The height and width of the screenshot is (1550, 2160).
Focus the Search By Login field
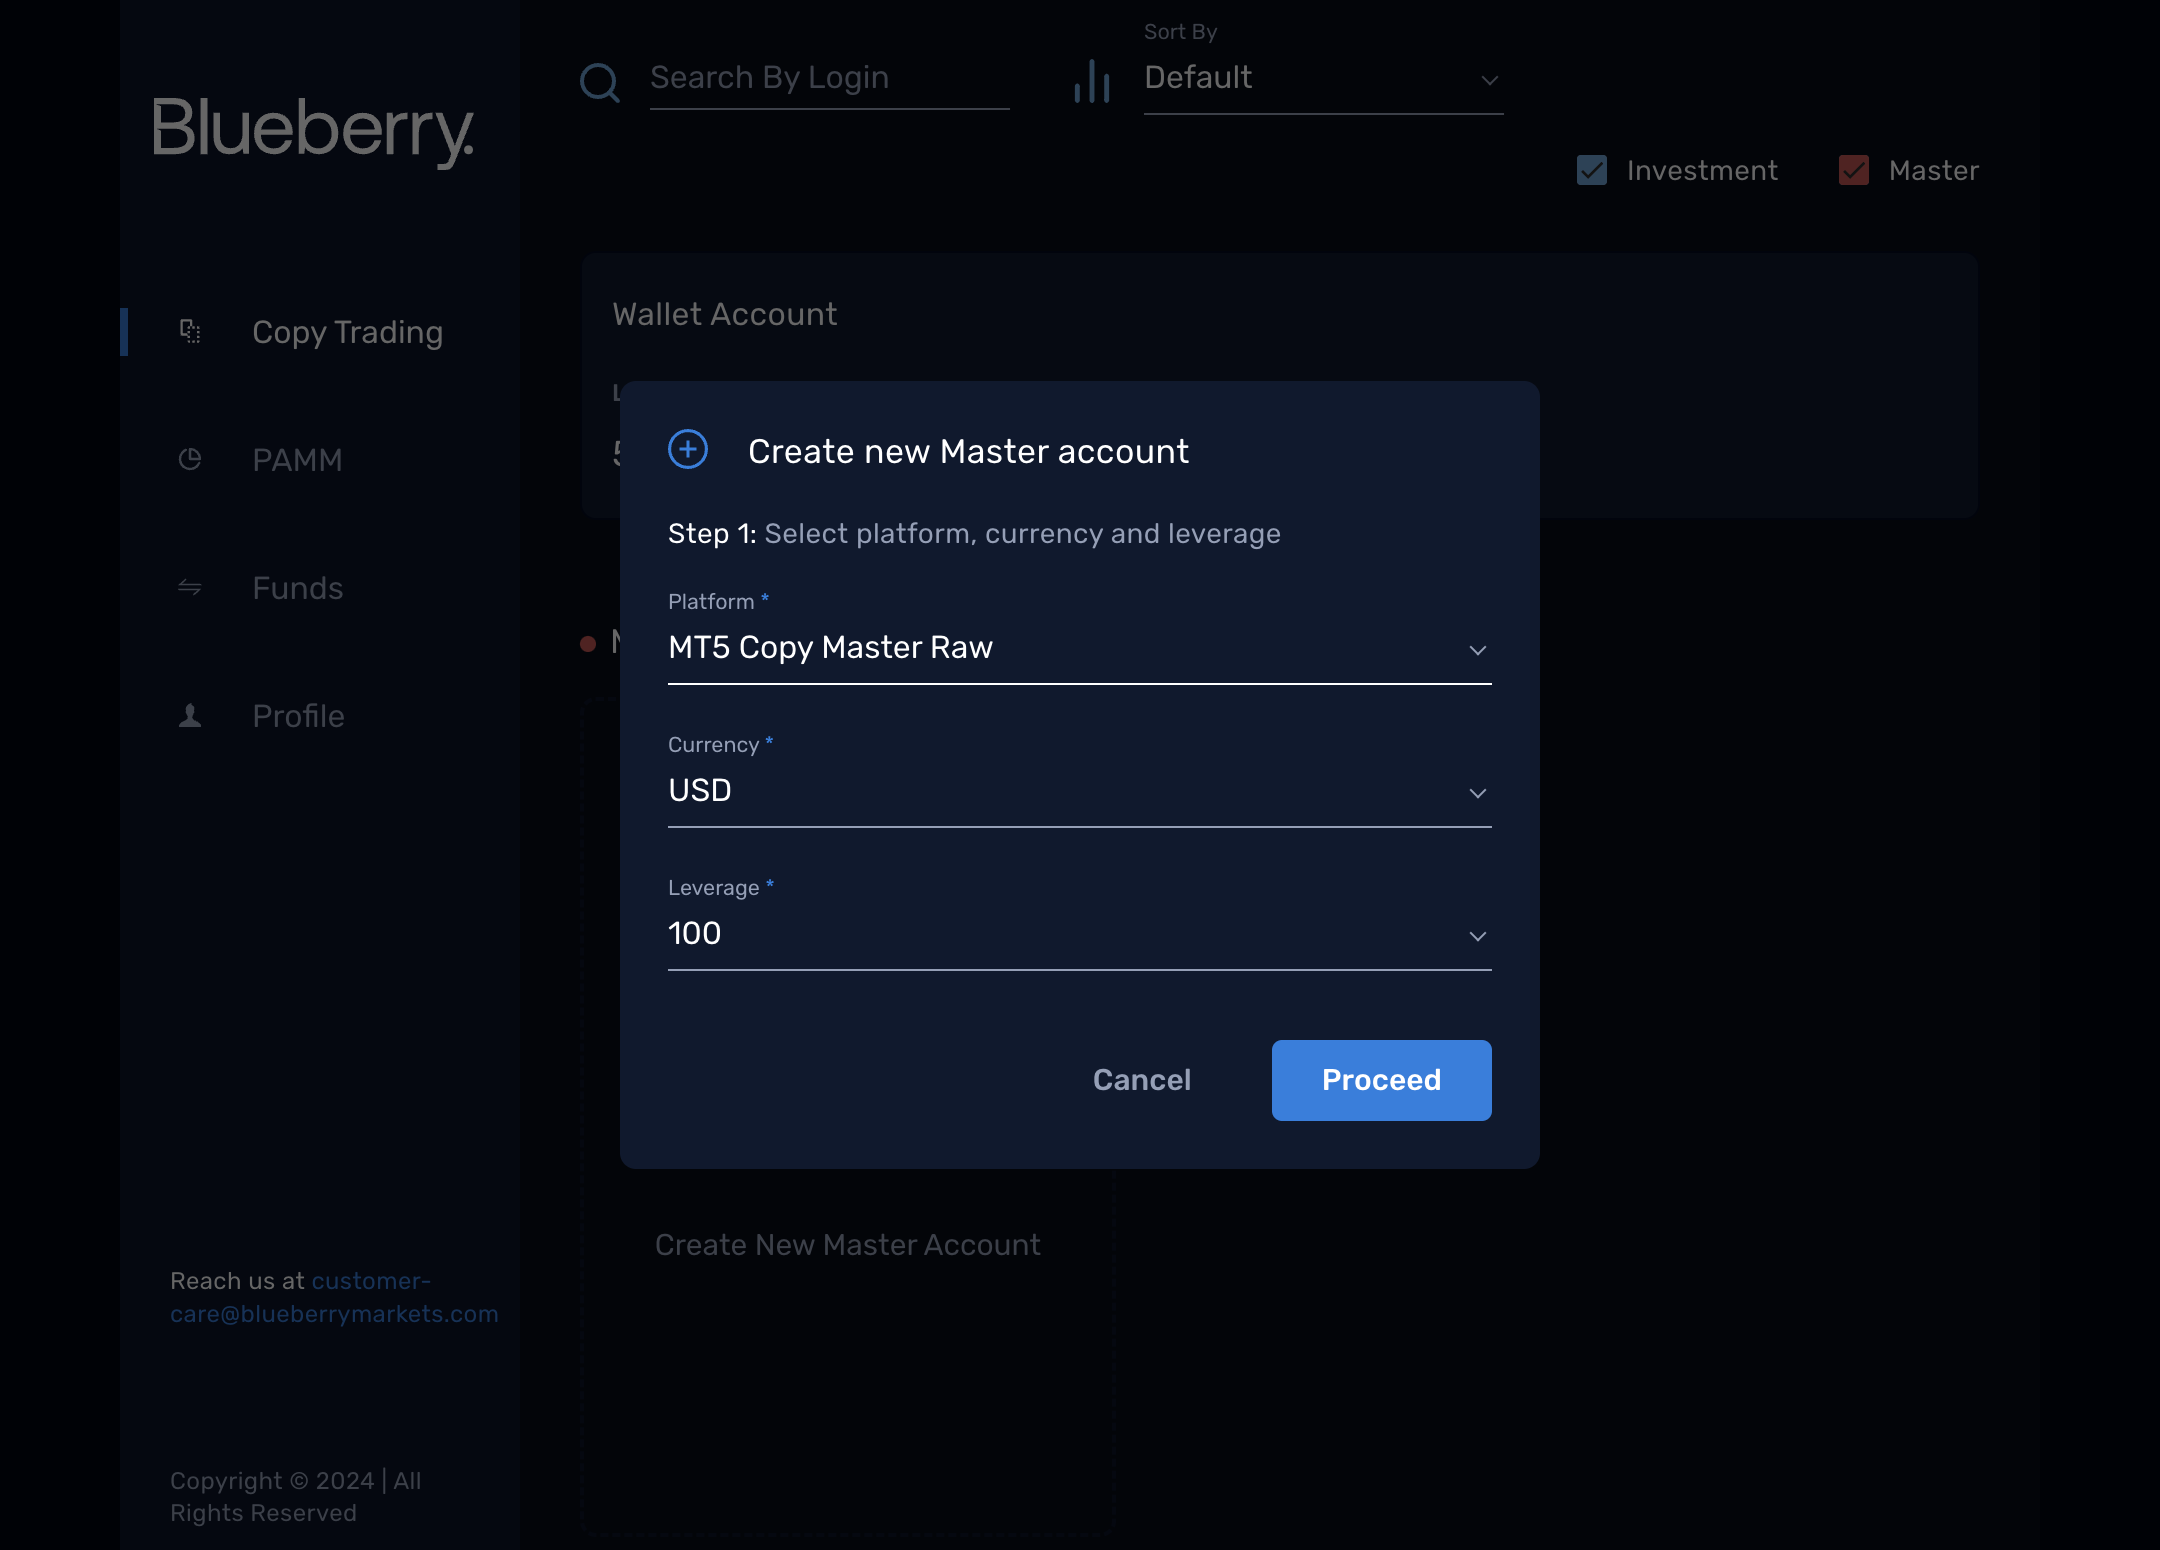point(830,78)
